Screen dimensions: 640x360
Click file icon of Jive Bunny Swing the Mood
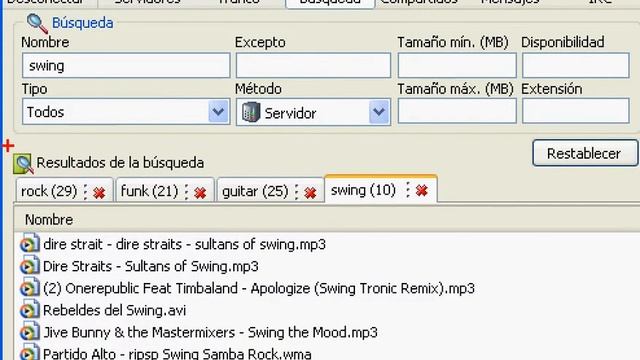tap(30, 331)
